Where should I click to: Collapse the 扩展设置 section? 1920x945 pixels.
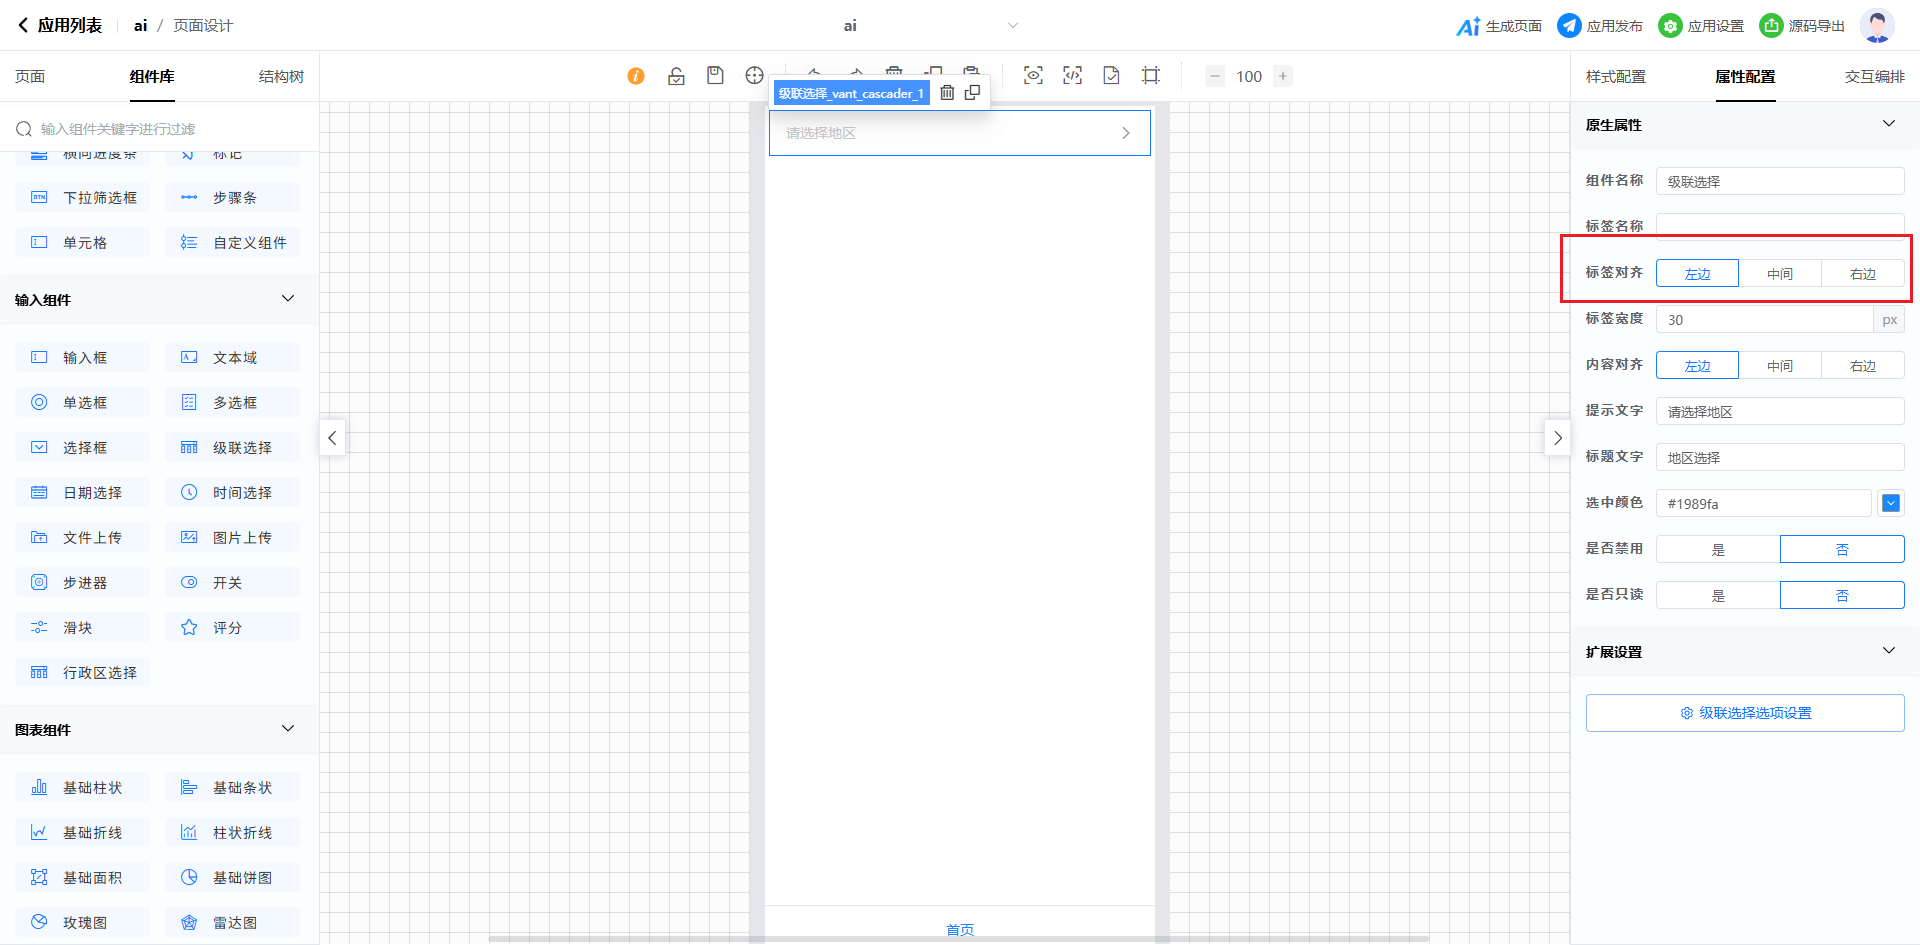[x=1888, y=651]
